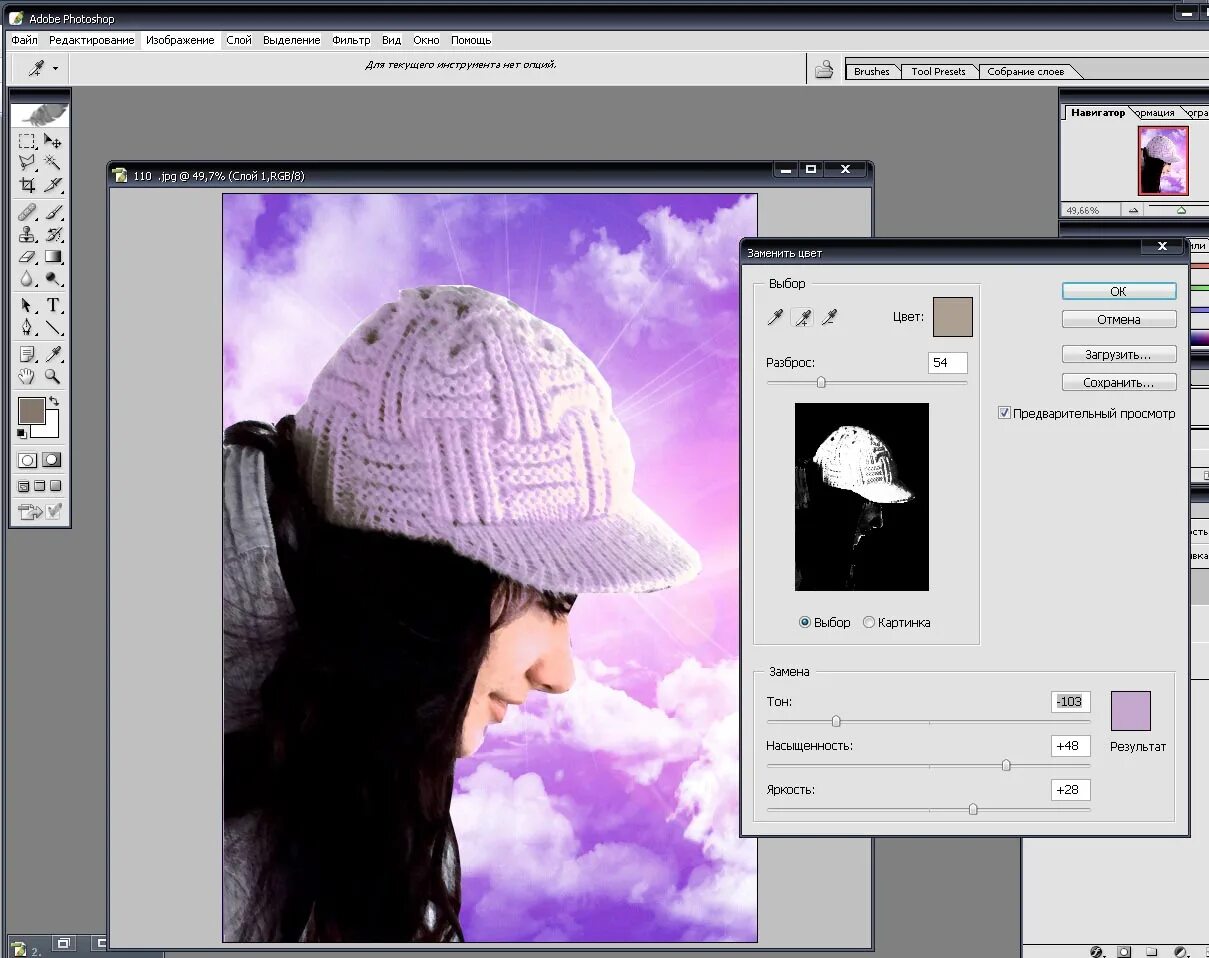Screen dimensions: 1209x958
Task: Open the Редактирование menu
Action: point(91,40)
